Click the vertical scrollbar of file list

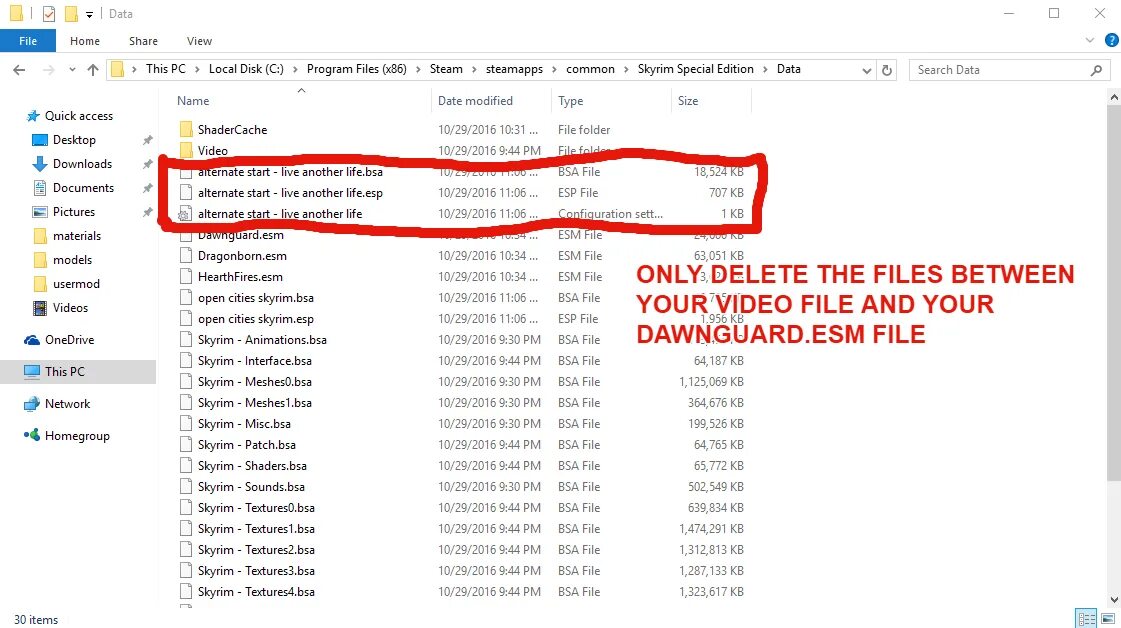pyautogui.click(x=1114, y=293)
